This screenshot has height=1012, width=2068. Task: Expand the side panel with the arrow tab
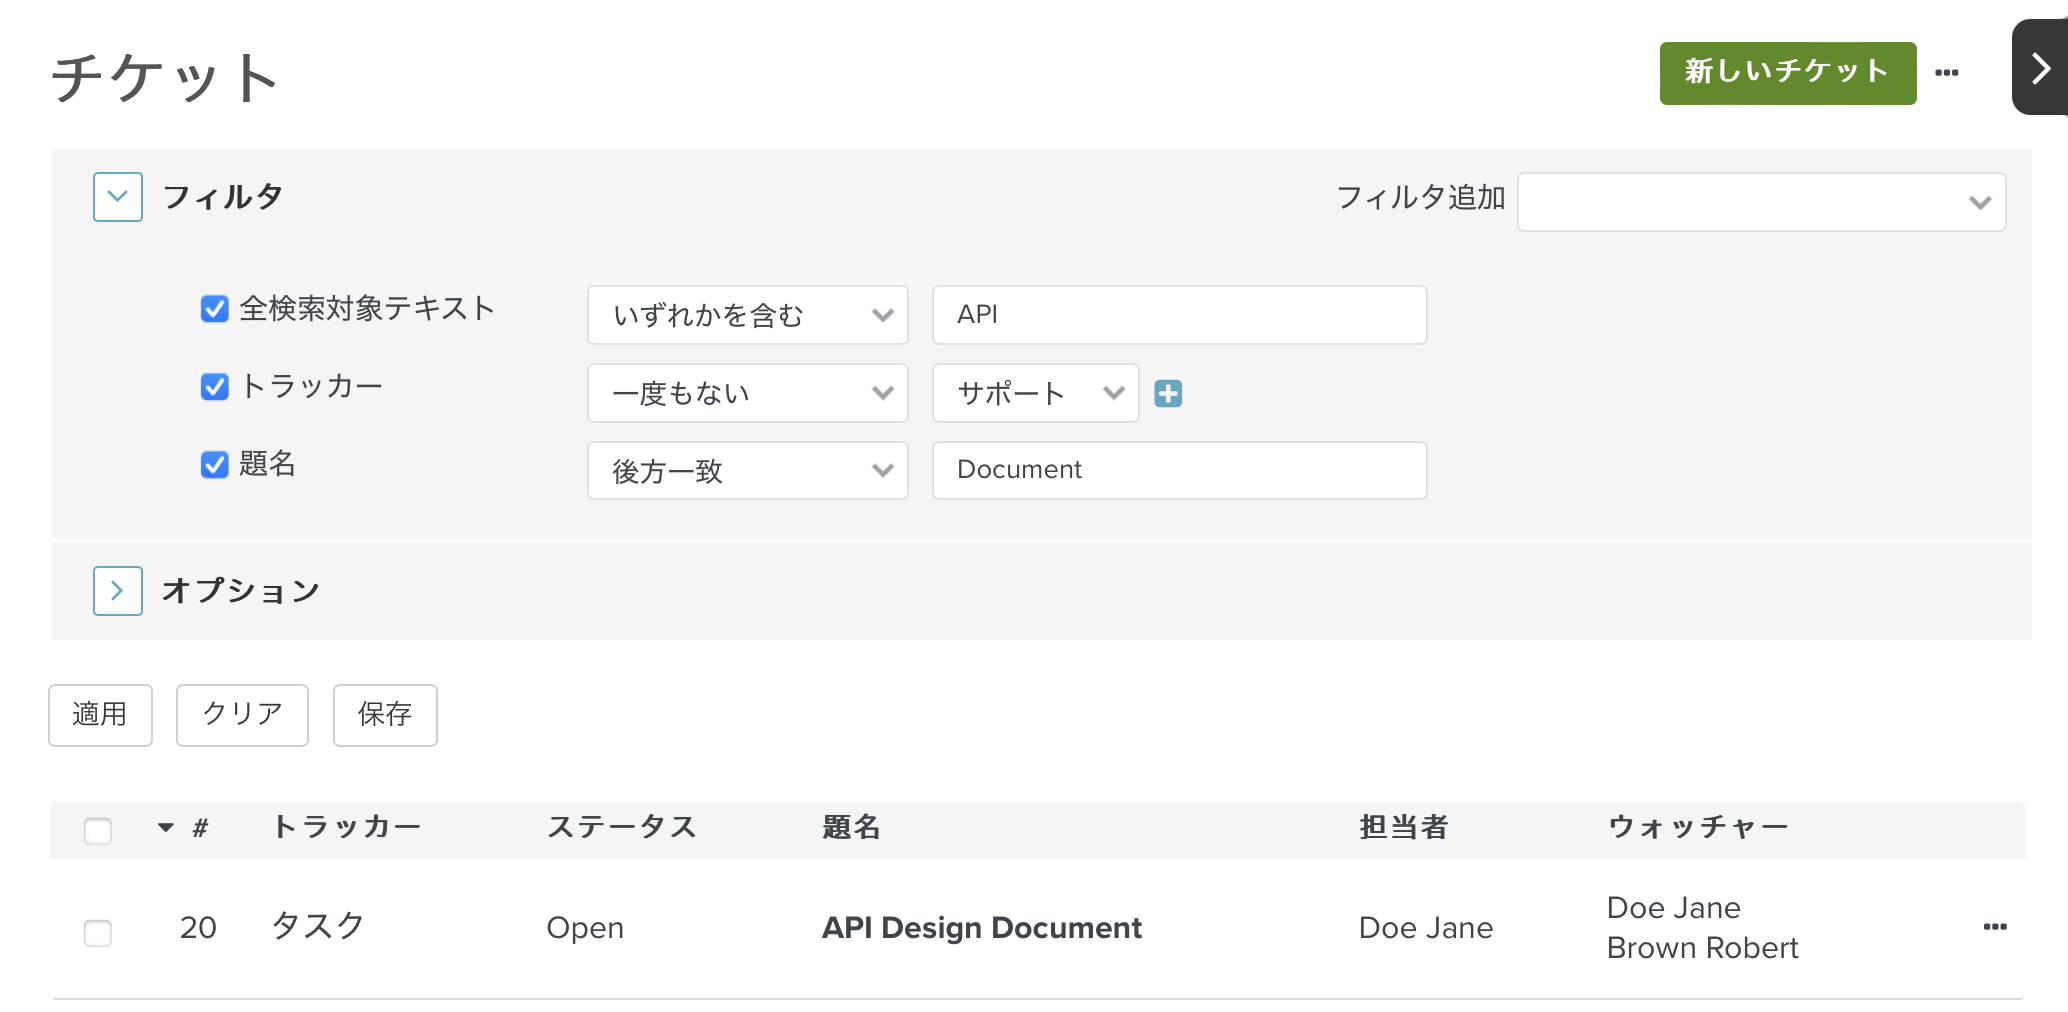tap(2040, 68)
